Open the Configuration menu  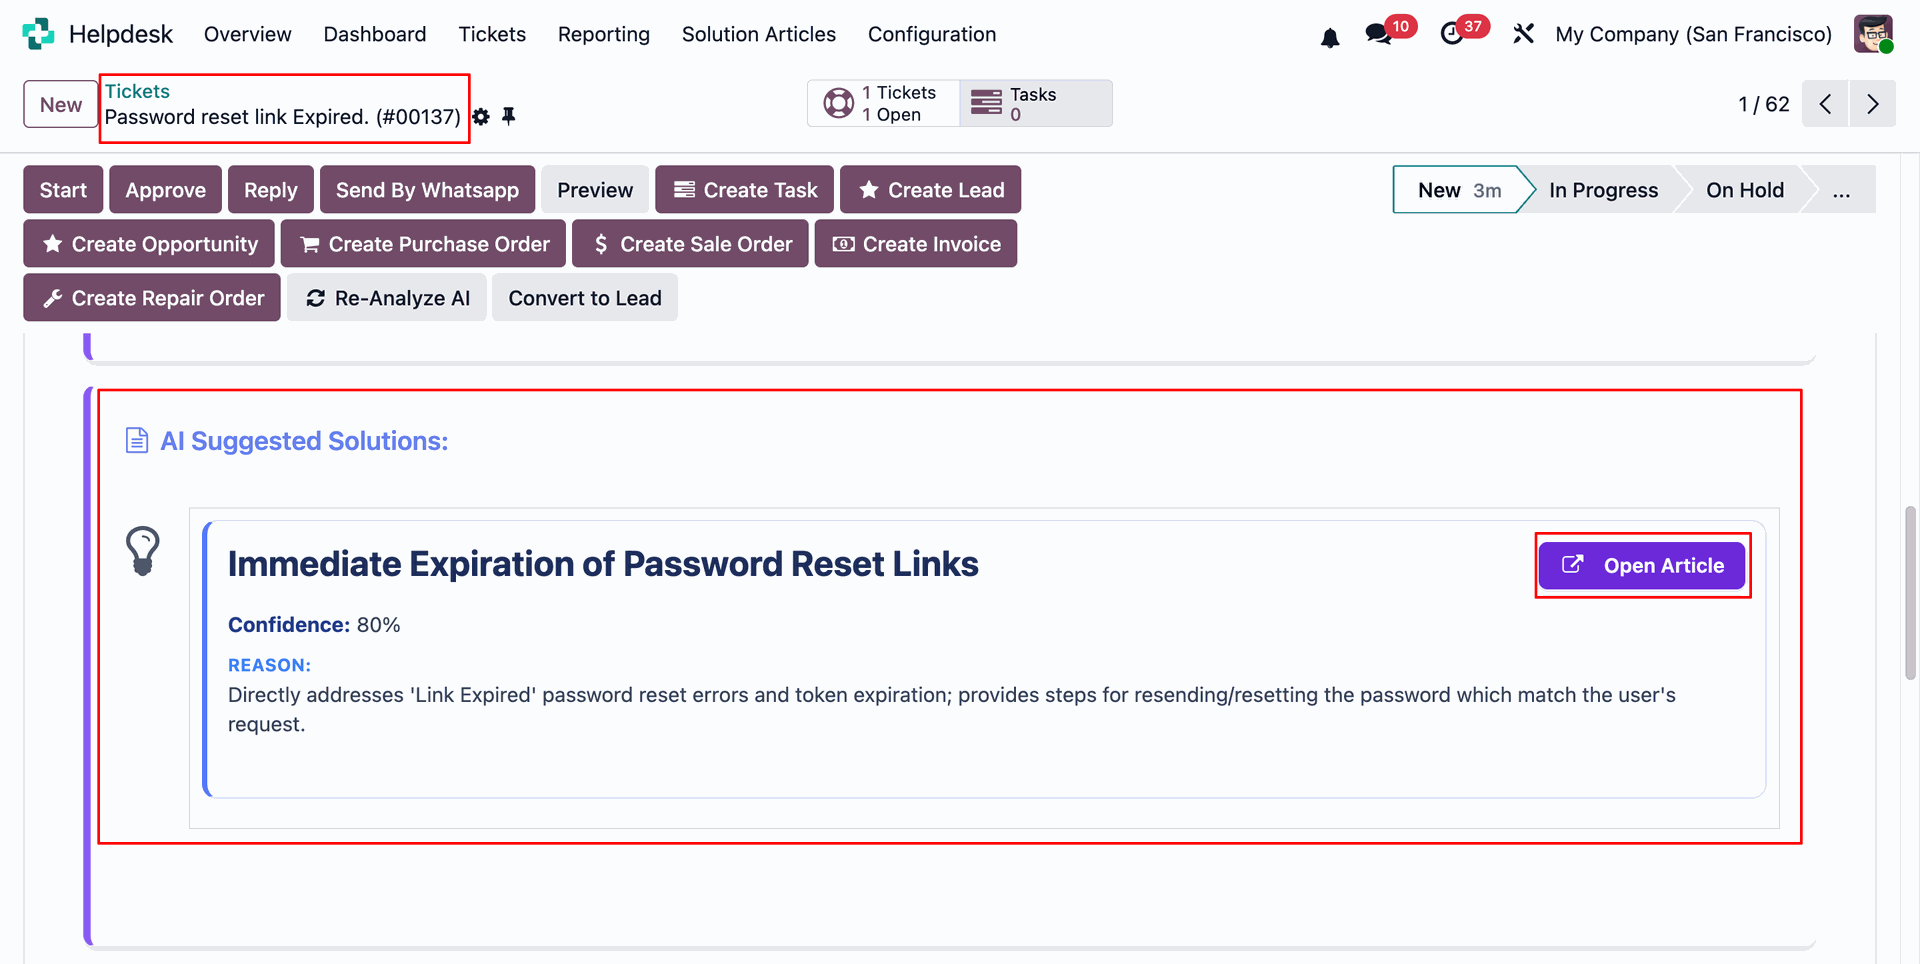point(932,34)
